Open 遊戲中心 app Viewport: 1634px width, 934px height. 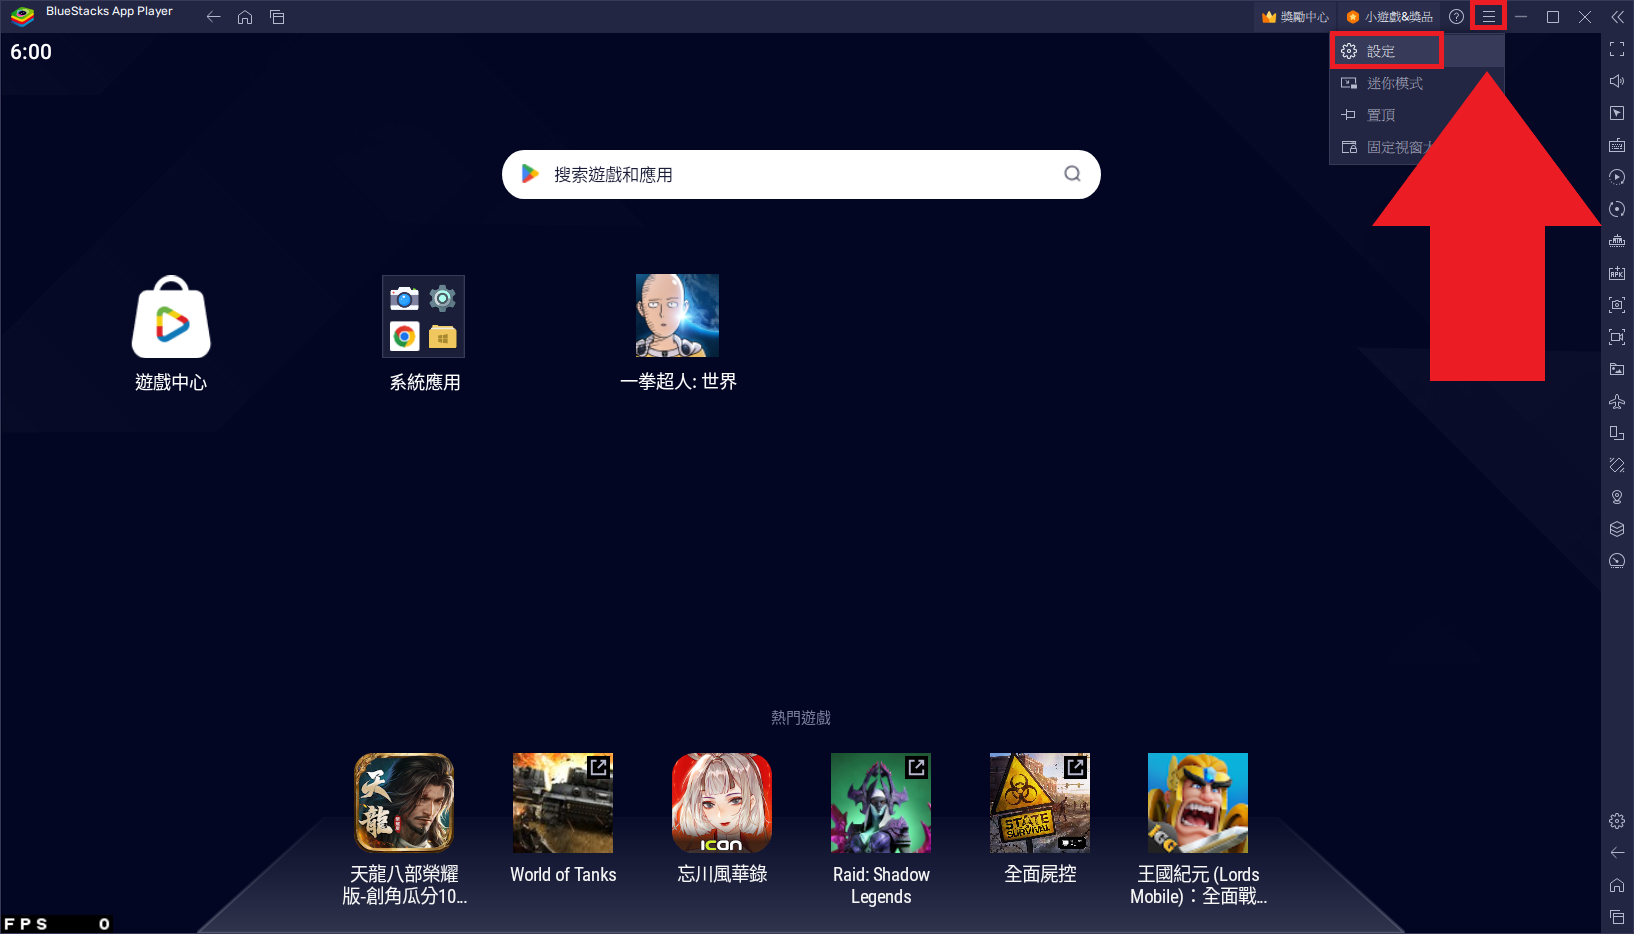pyautogui.click(x=171, y=334)
